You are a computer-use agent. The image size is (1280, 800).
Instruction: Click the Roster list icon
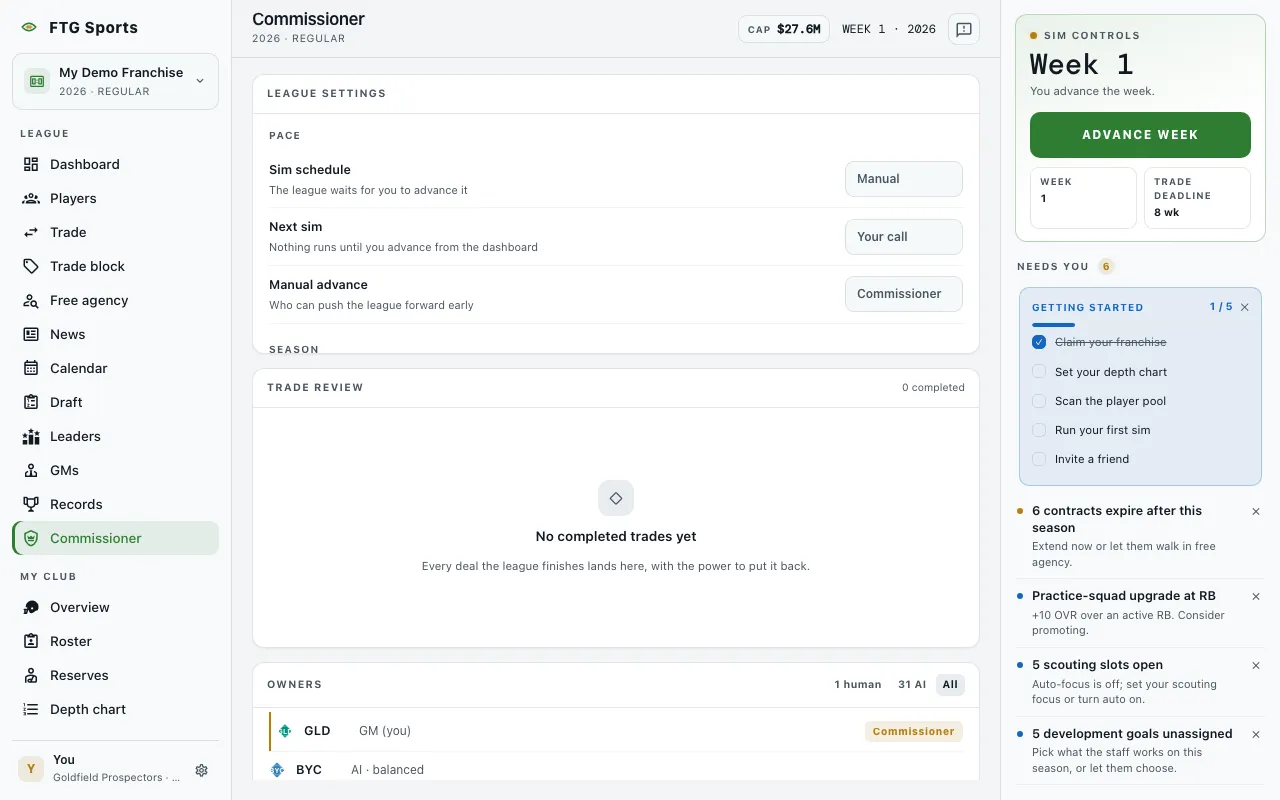31,641
